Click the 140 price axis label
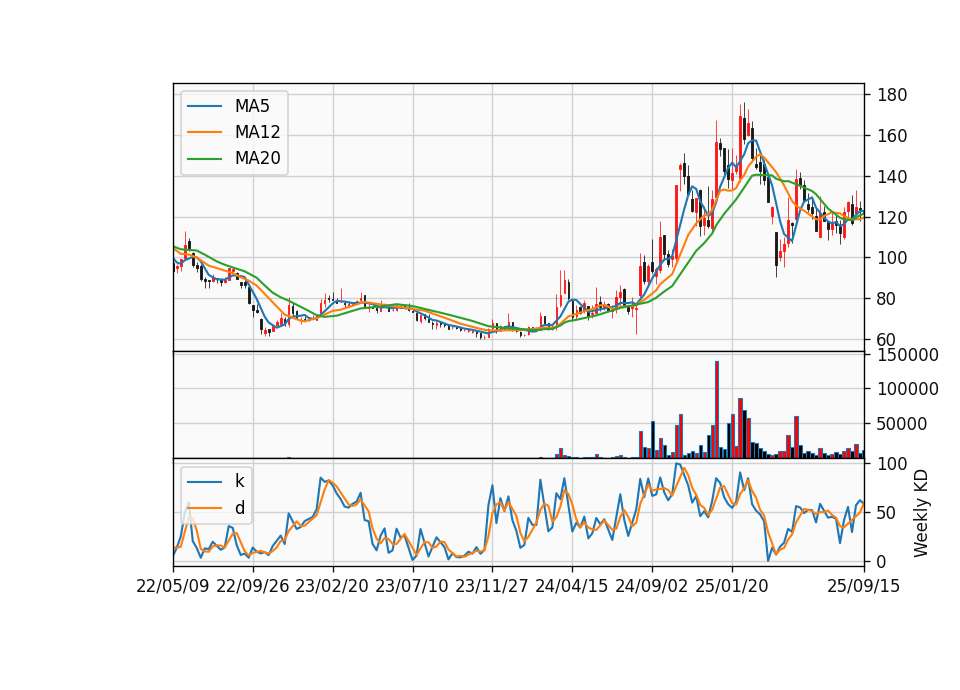The height and width of the screenshot is (690, 960). pos(892,177)
